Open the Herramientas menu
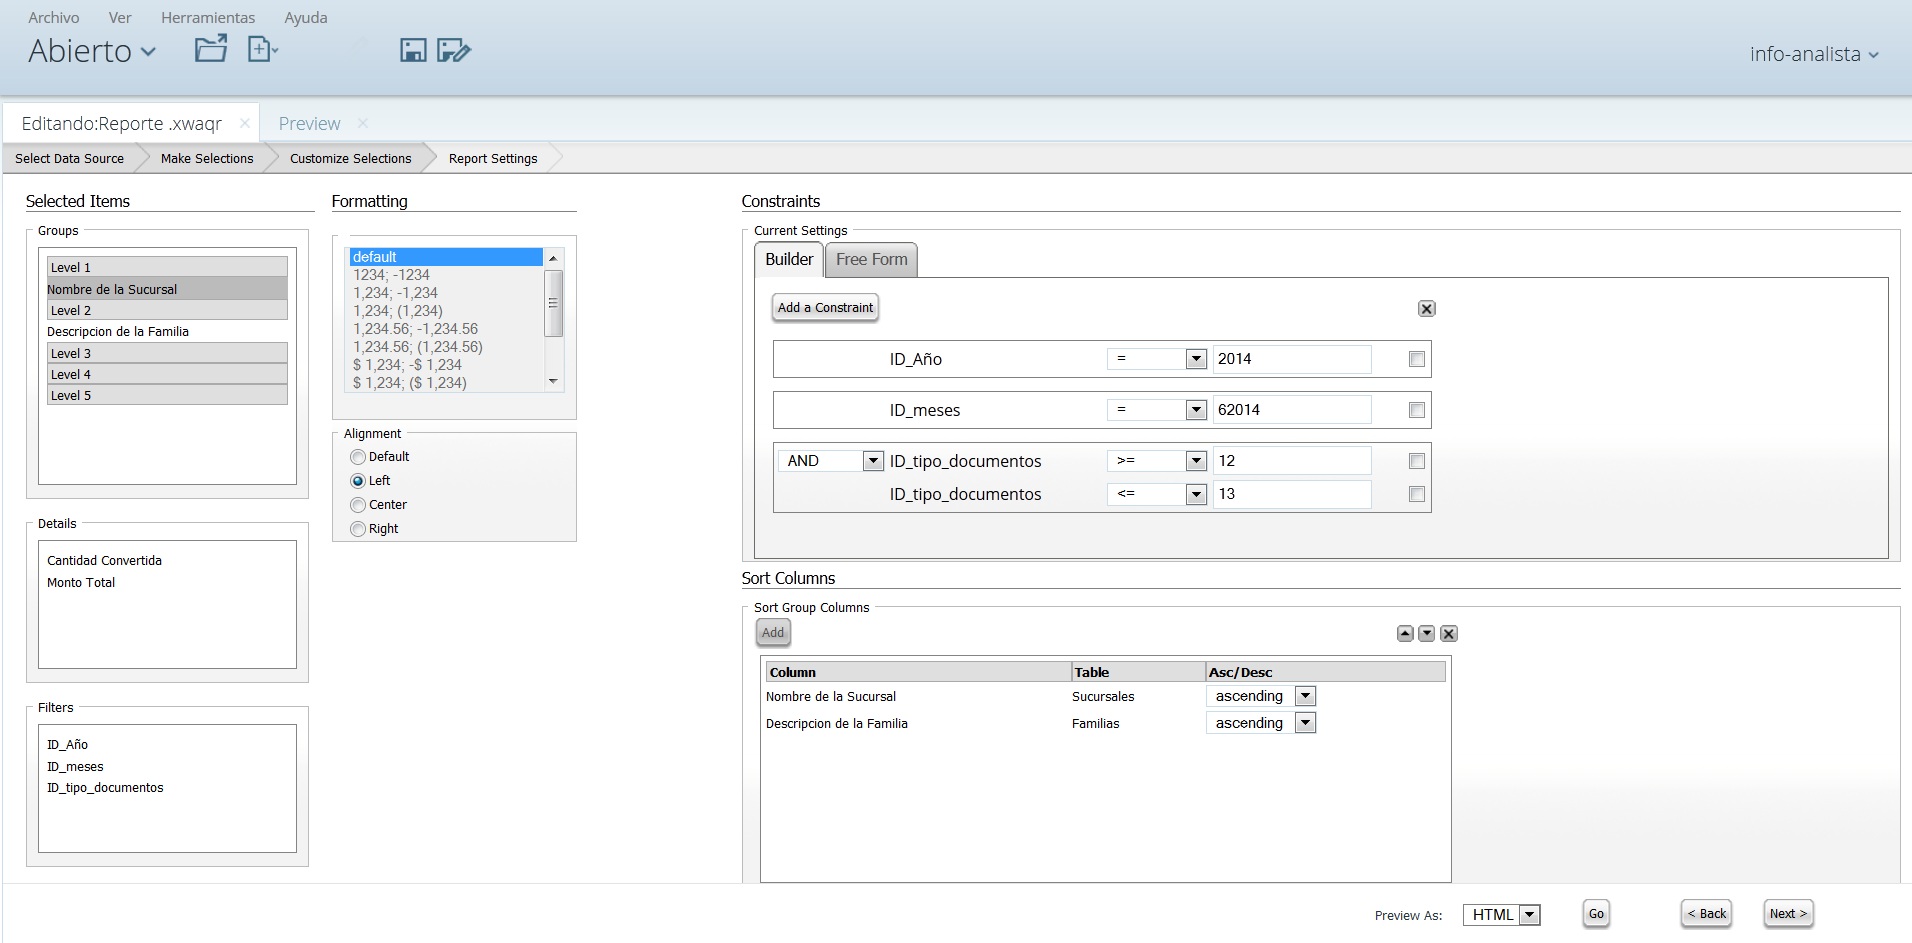This screenshot has height=943, width=1912. (208, 18)
